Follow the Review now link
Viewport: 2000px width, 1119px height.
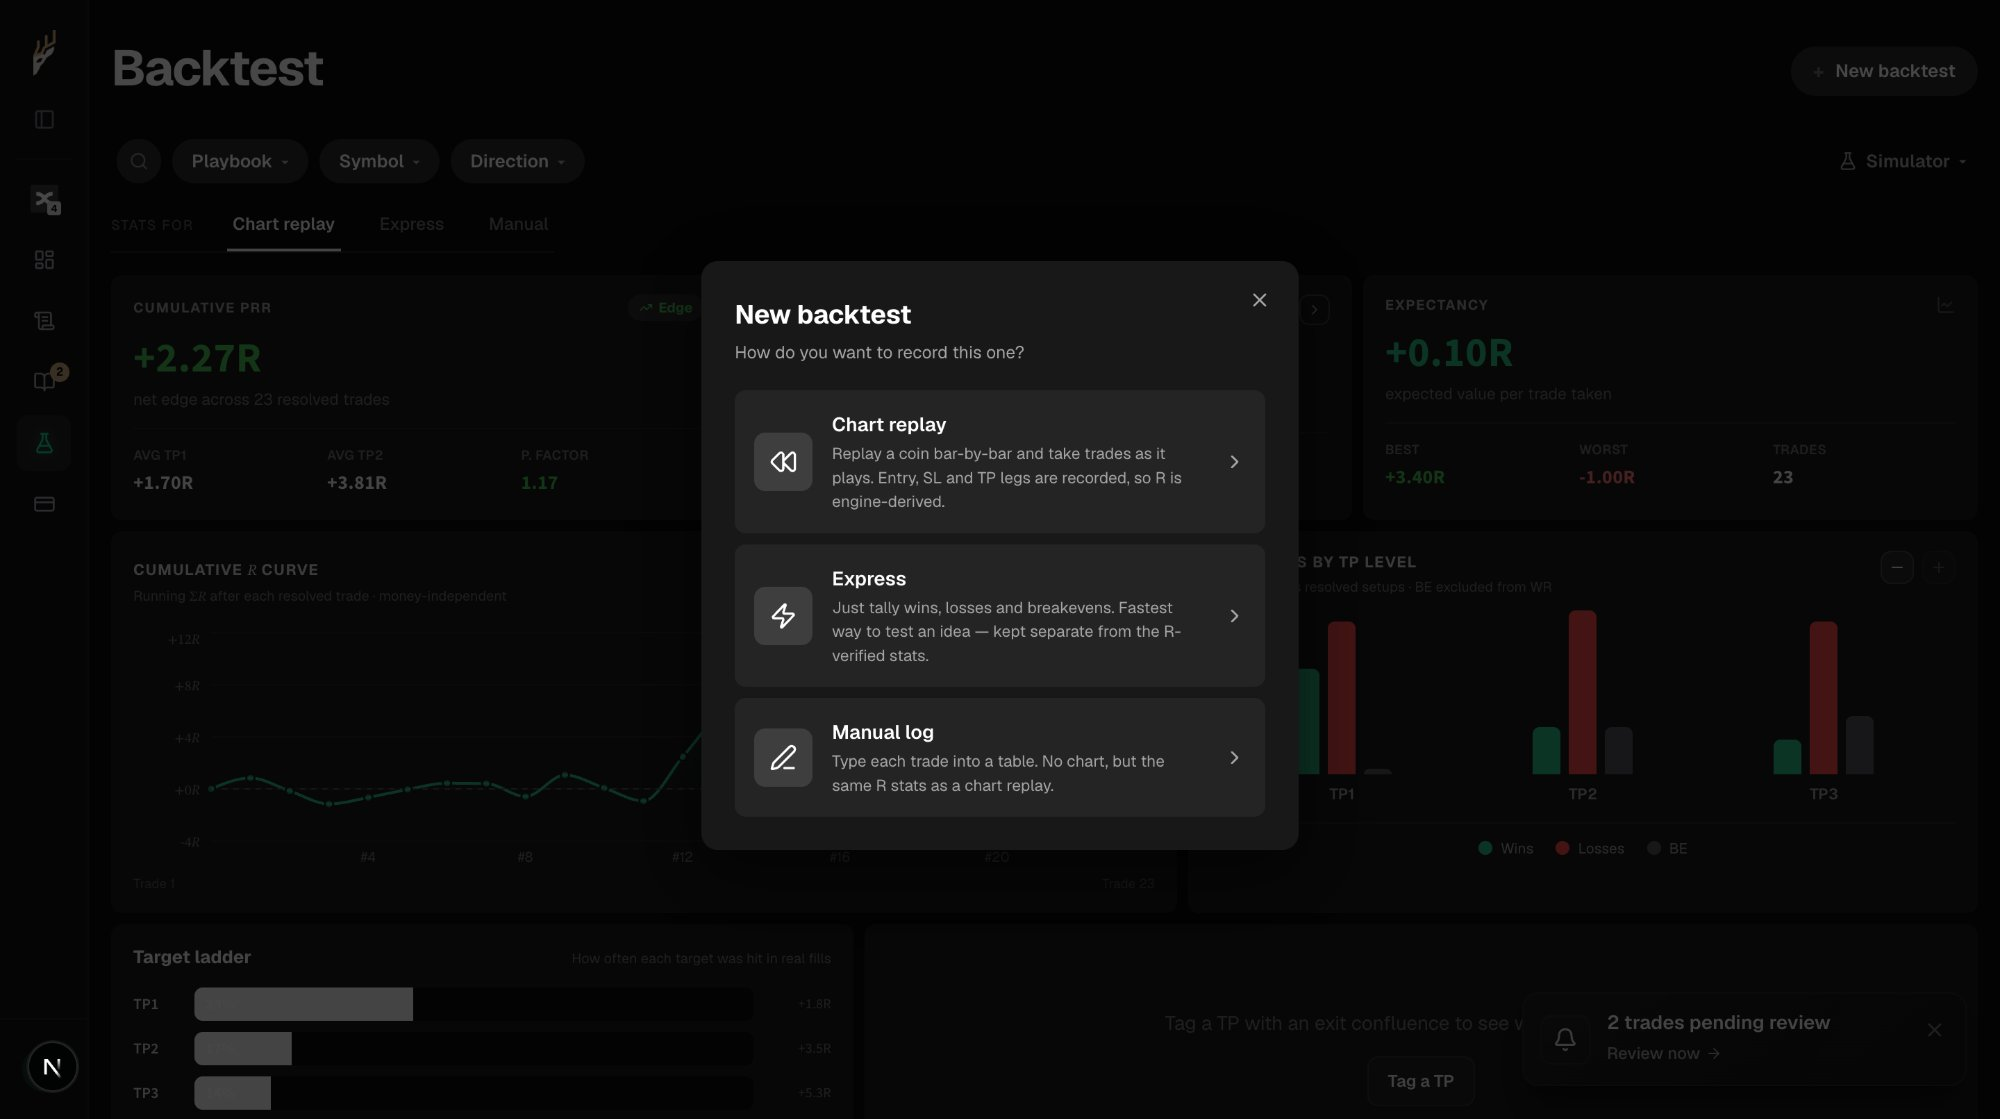[1663, 1053]
